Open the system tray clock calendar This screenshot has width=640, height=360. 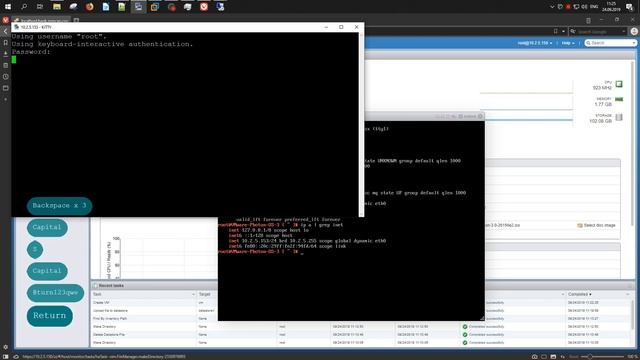click(611, 7)
